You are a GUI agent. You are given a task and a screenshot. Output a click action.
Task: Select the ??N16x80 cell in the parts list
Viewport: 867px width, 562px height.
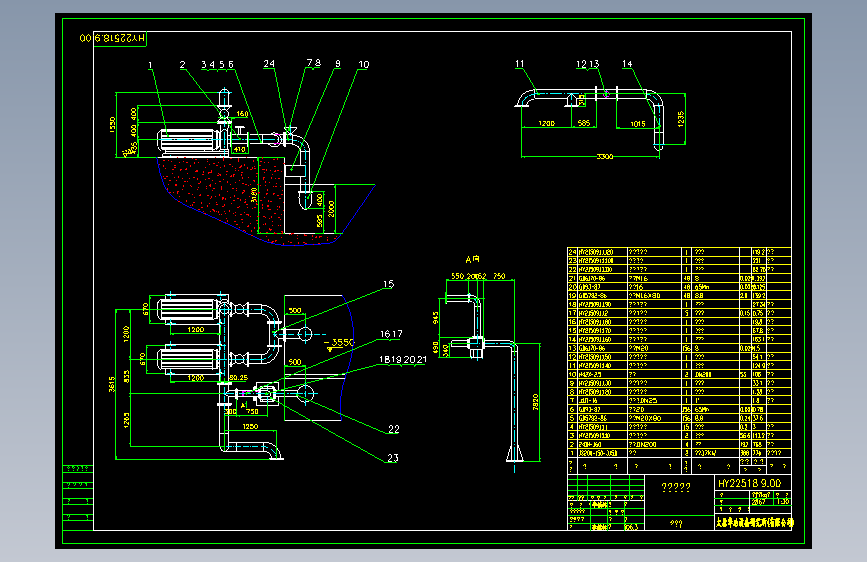[x=645, y=296]
